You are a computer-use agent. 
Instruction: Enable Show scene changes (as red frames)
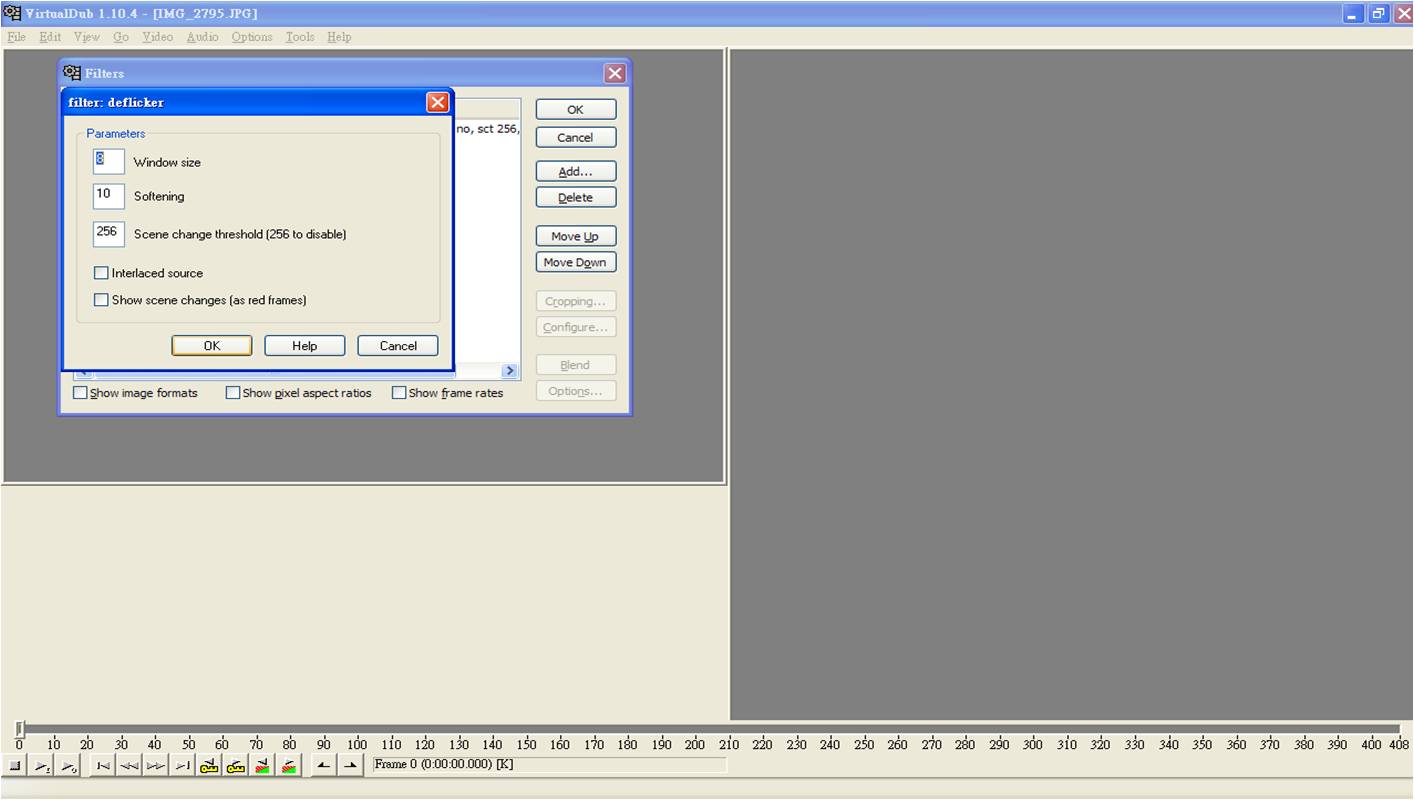[x=101, y=300]
